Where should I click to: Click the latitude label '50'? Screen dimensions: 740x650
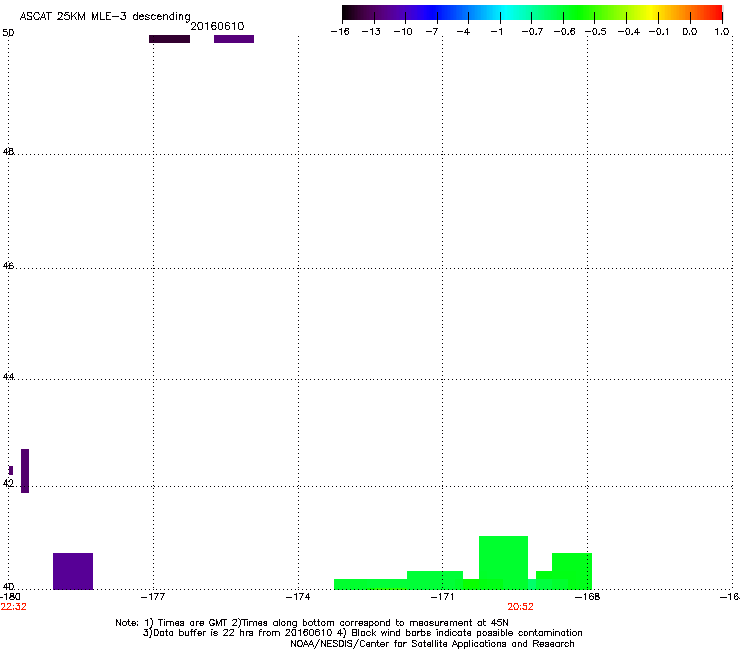pyautogui.click(x=8, y=33)
